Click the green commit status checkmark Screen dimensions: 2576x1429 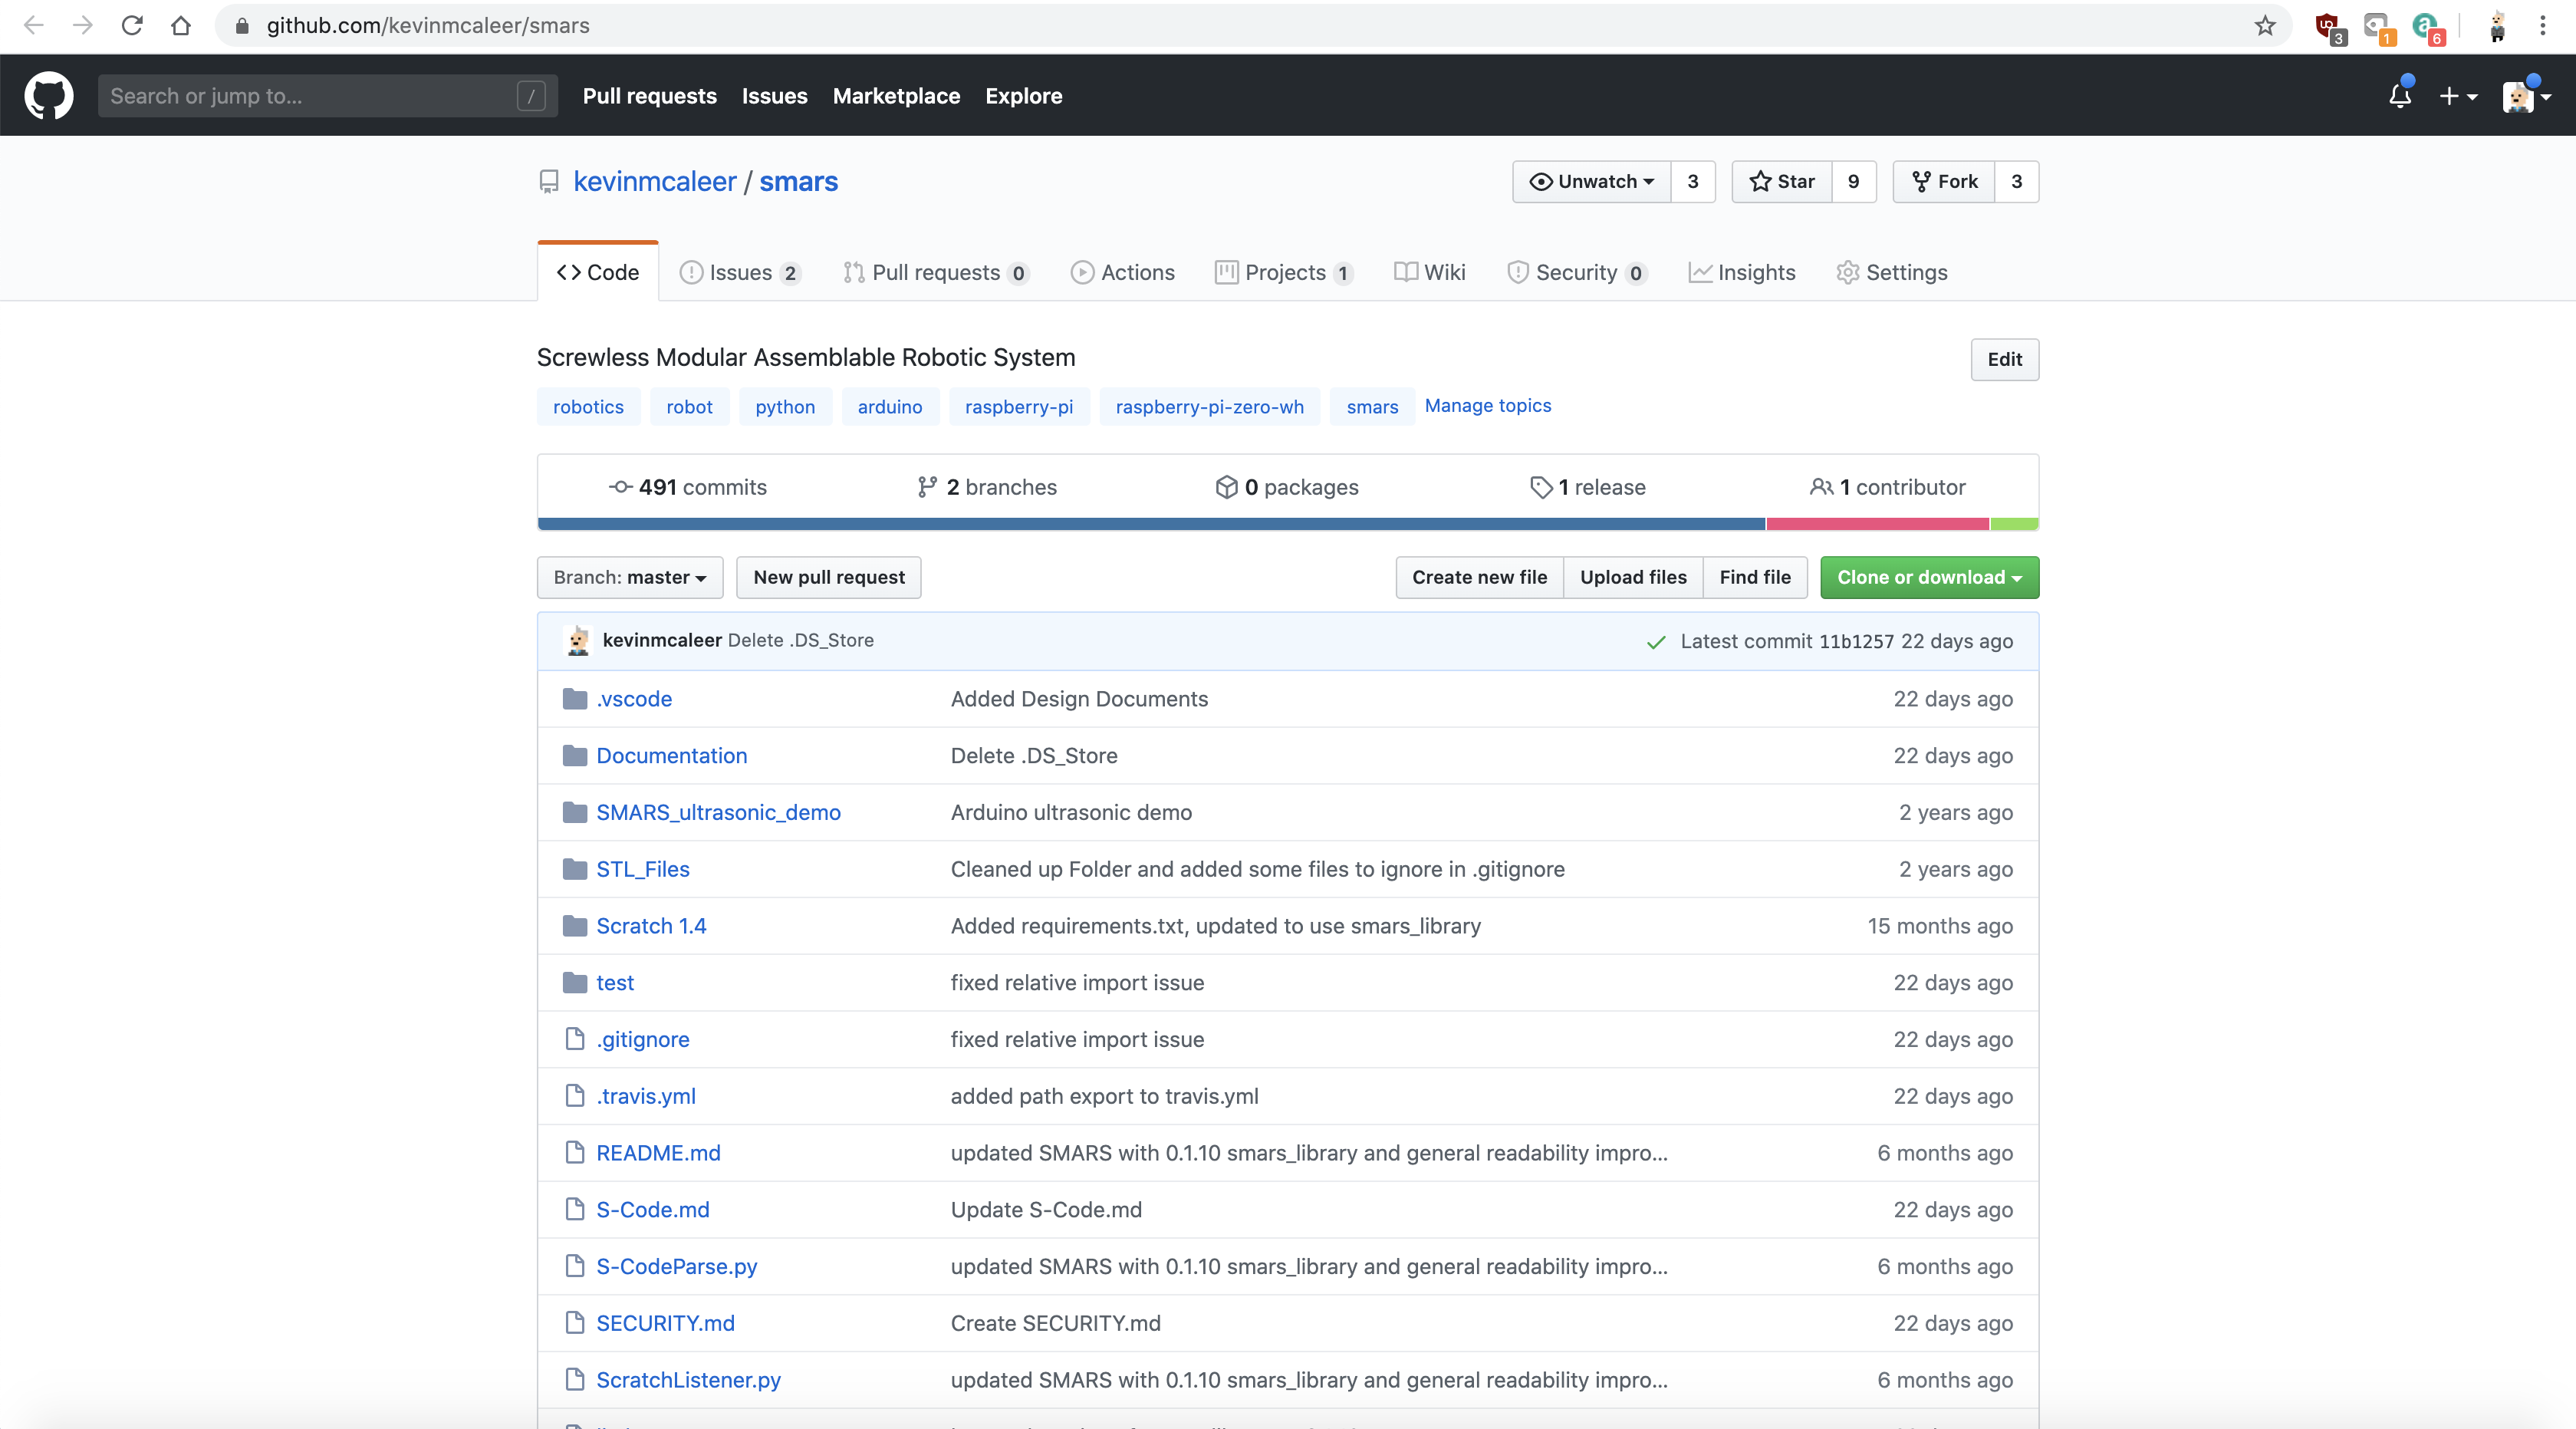coord(1656,642)
